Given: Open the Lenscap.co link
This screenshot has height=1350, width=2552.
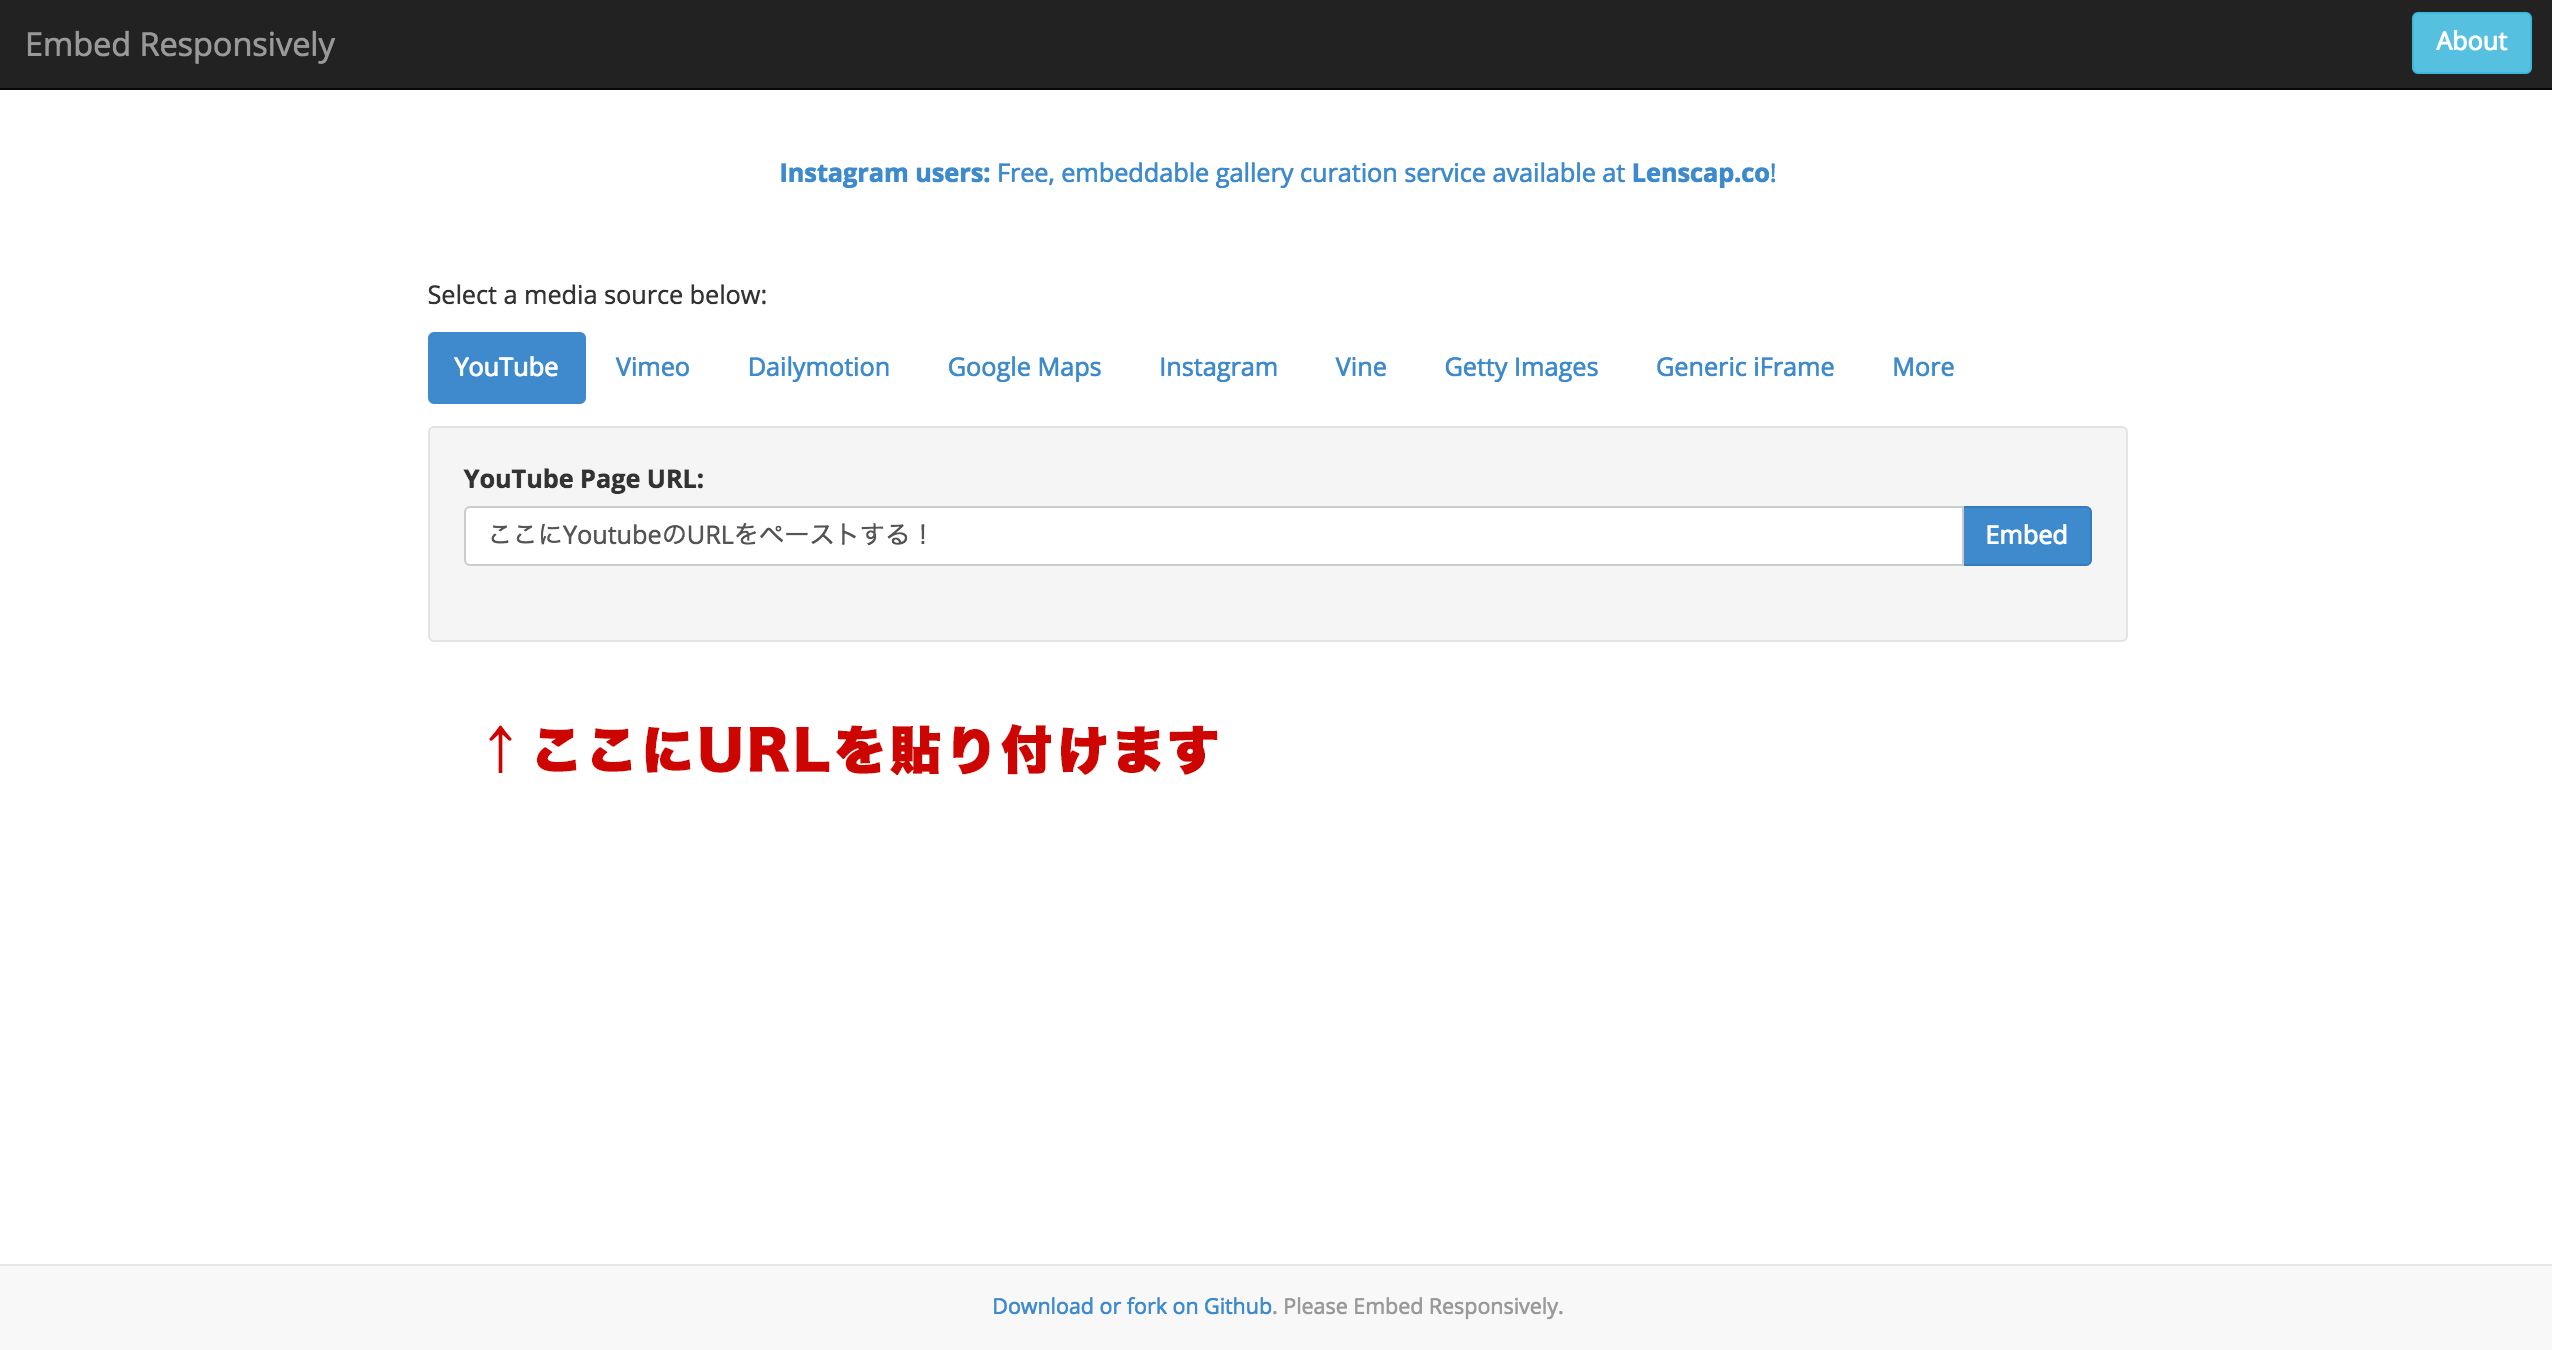Looking at the screenshot, I should coord(1701,173).
